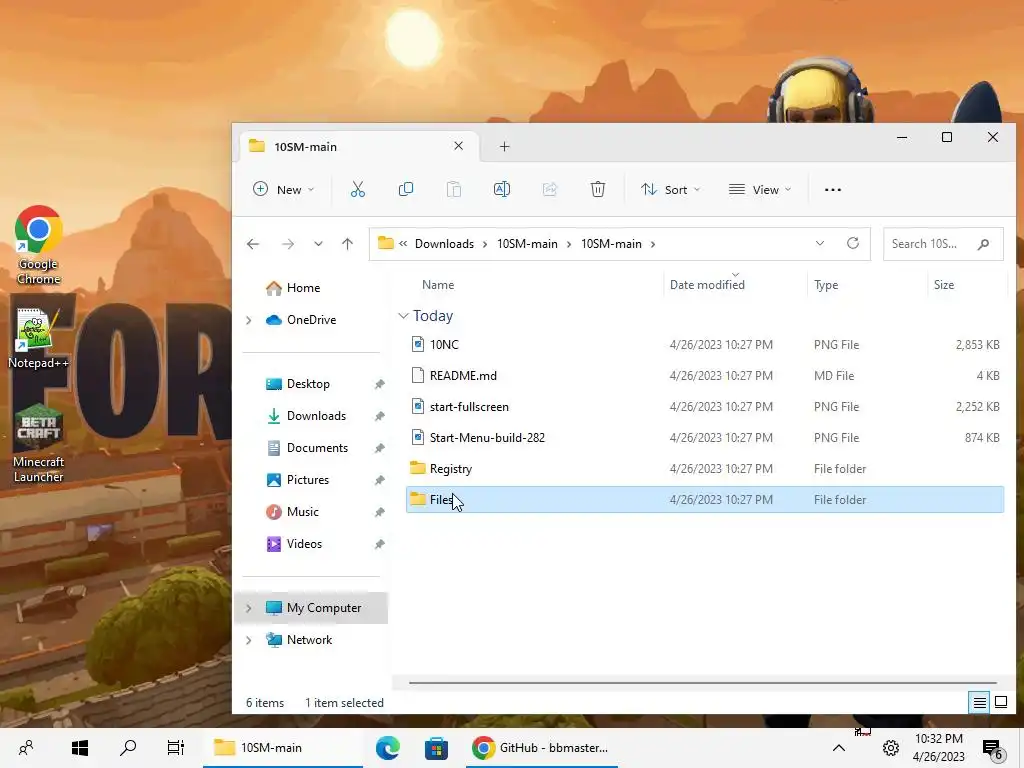Open Notepad++ desktop shortcut
Image resolution: width=1024 pixels, height=768 pixels.
pos(39,338)
